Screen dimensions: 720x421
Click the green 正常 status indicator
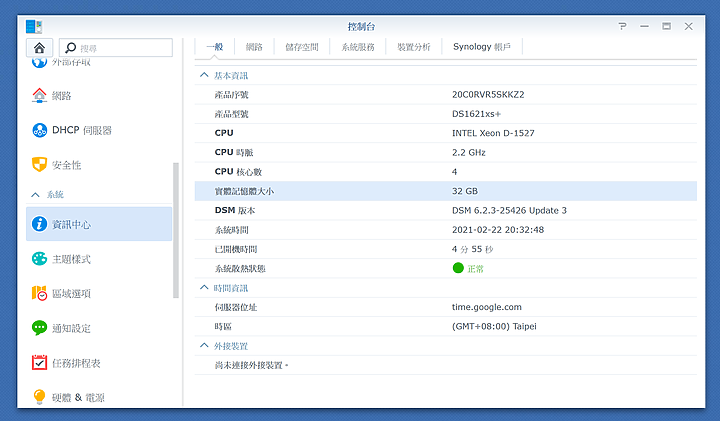point(458,268)
